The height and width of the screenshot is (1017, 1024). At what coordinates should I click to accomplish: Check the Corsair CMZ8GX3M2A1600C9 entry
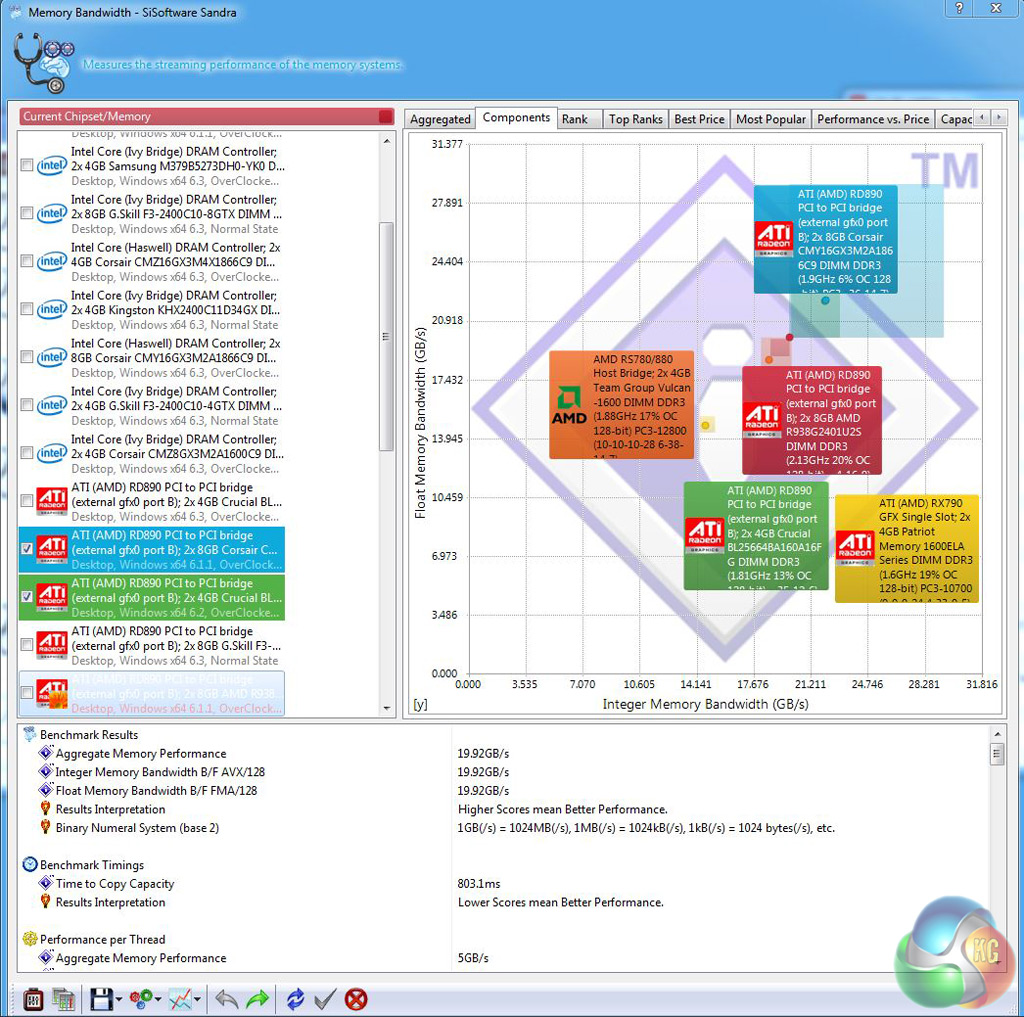click(27, 453)
